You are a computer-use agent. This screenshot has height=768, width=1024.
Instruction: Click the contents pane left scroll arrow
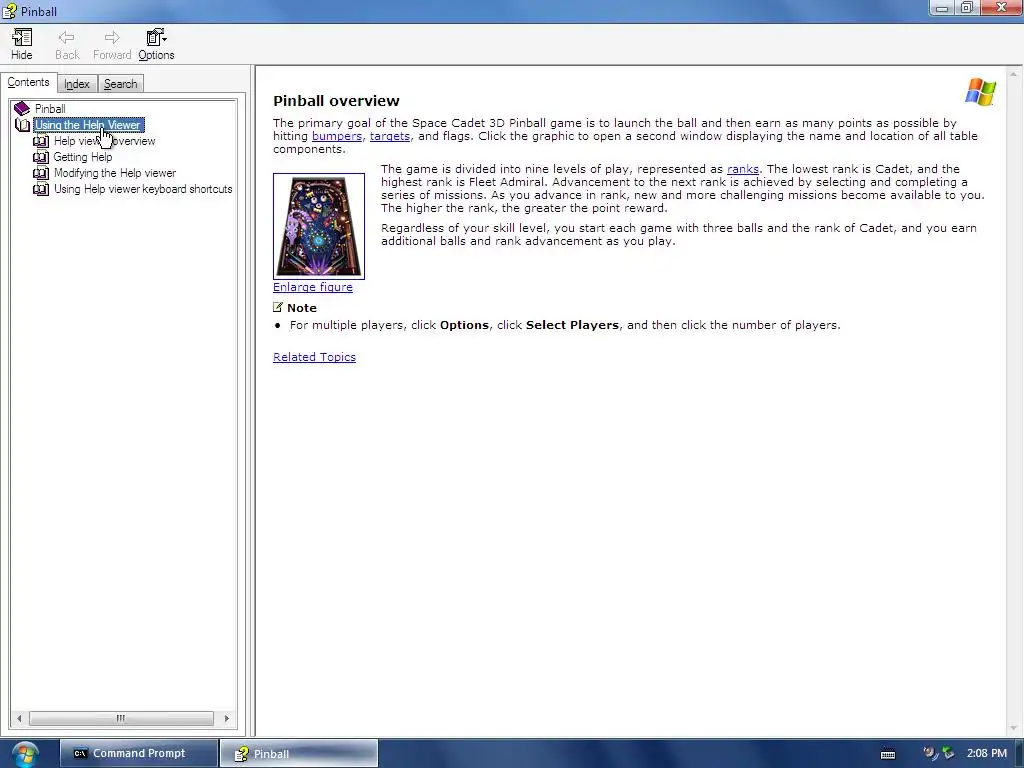[19, 718]
